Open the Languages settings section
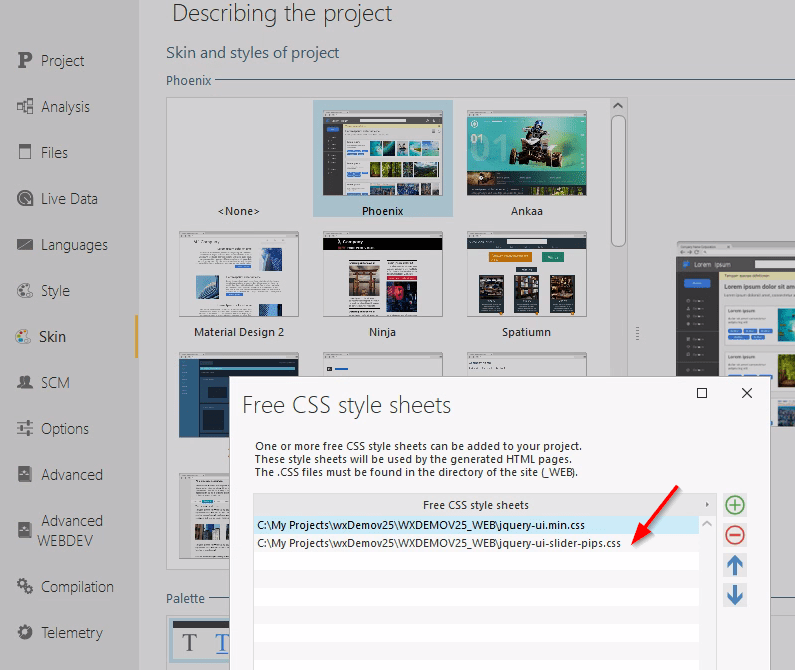 click(x=73, y=245)
